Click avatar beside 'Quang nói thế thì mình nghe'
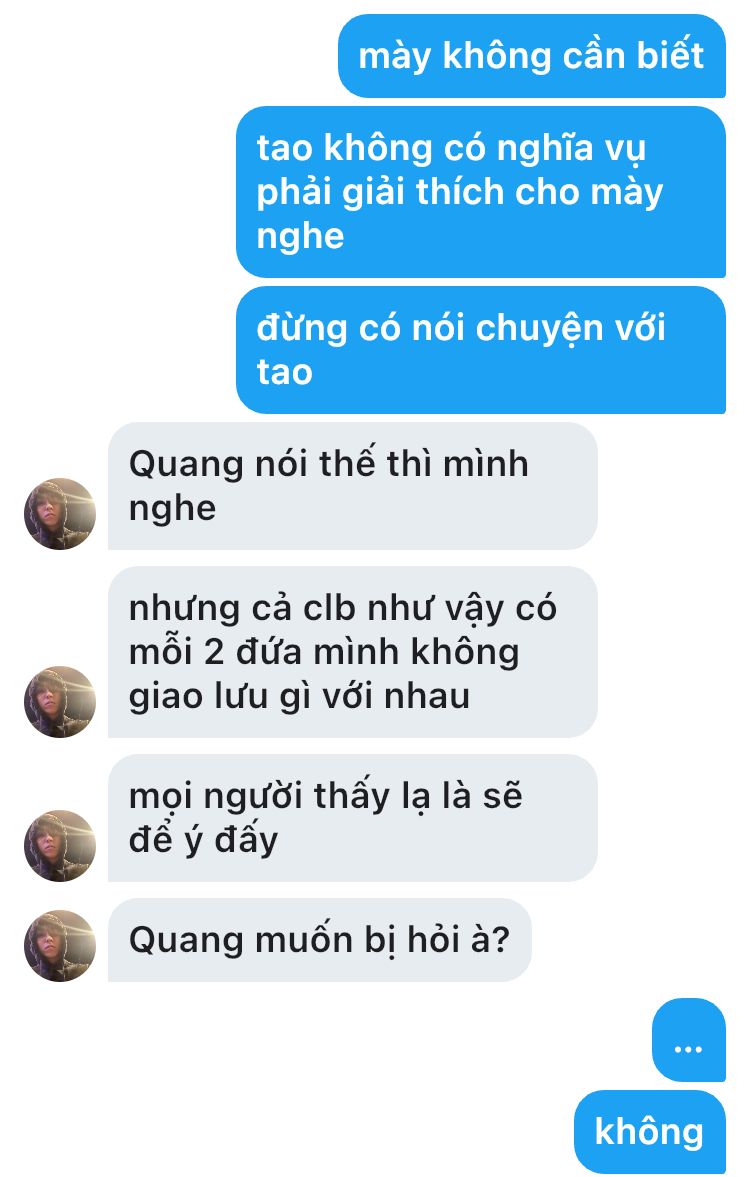Screen dimensions: 750x1177 point(60,514)
